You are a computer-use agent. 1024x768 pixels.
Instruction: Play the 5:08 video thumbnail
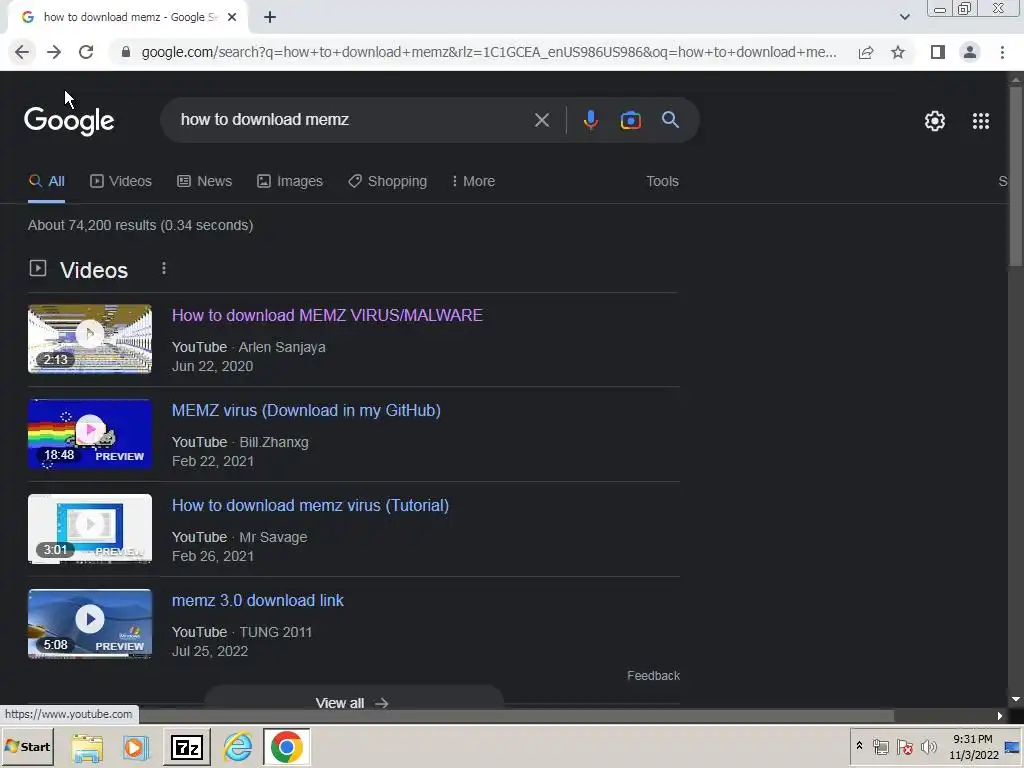[x=90, y=624]
